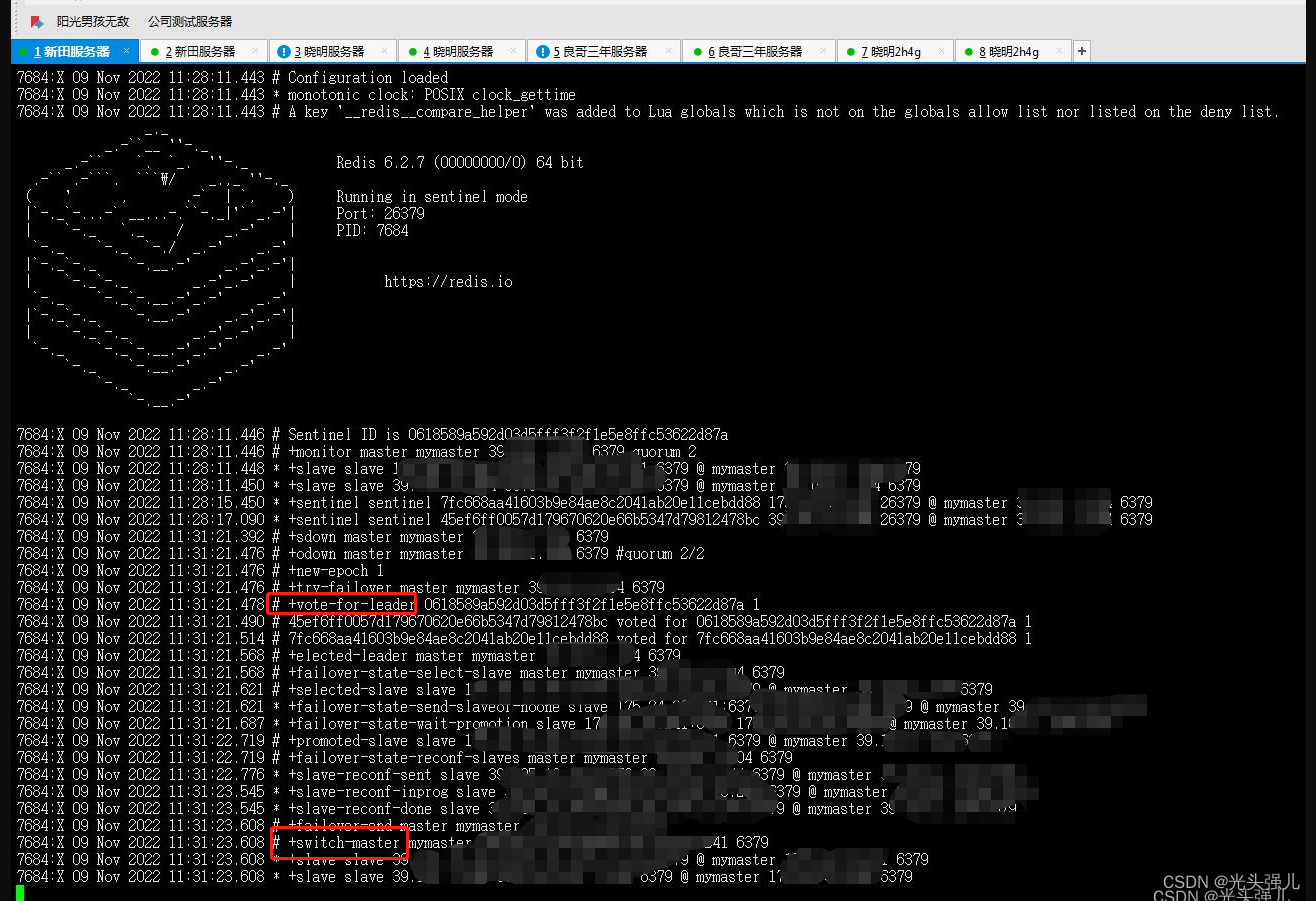Image resolution: width=1316 pixels, height=901 pixels.
Task: Click the '+selected-slave slave' line
Action: pyautogui.click(x=504, y=689)
